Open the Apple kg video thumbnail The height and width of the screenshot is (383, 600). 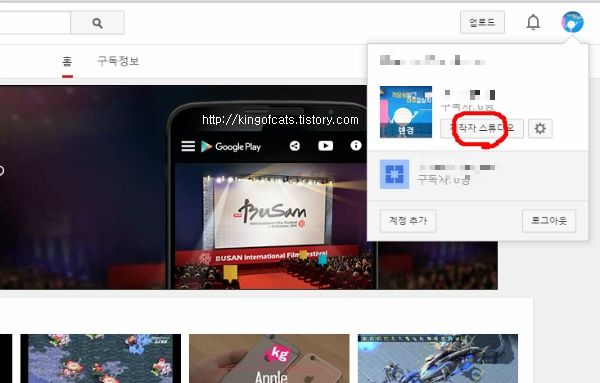click(269, 358)
